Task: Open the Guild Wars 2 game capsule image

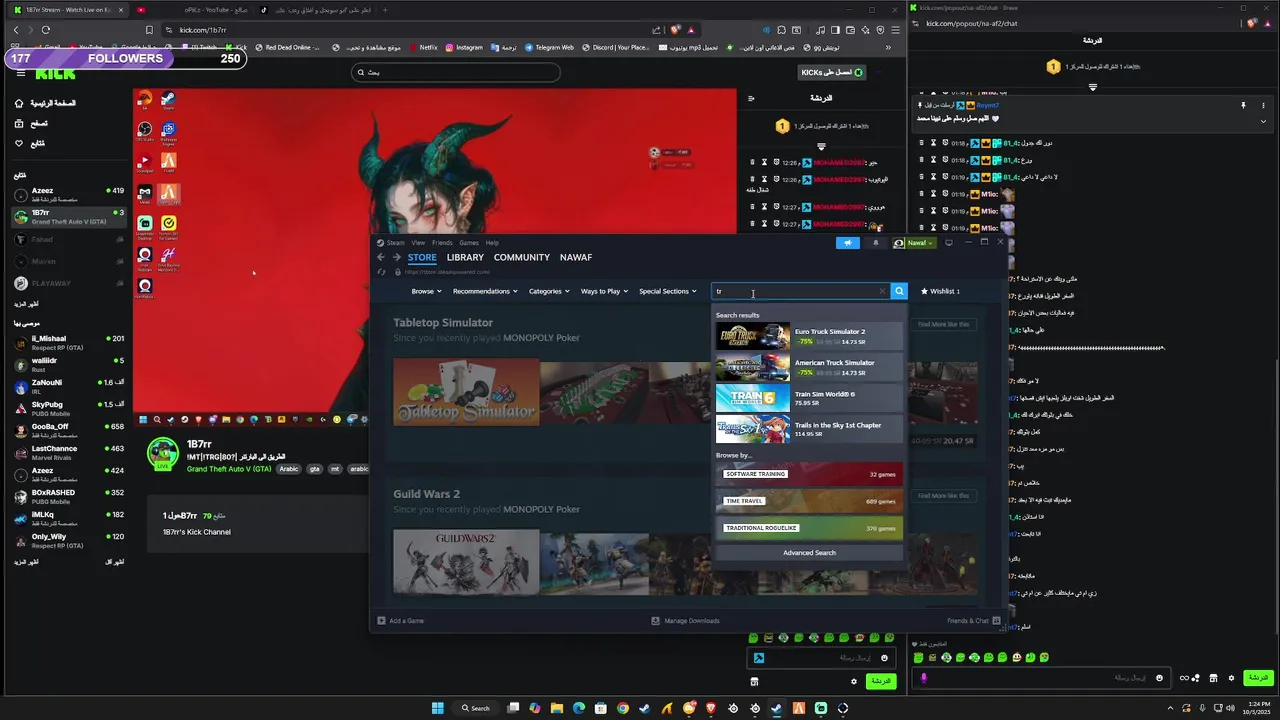Action: tap(466, 563)
